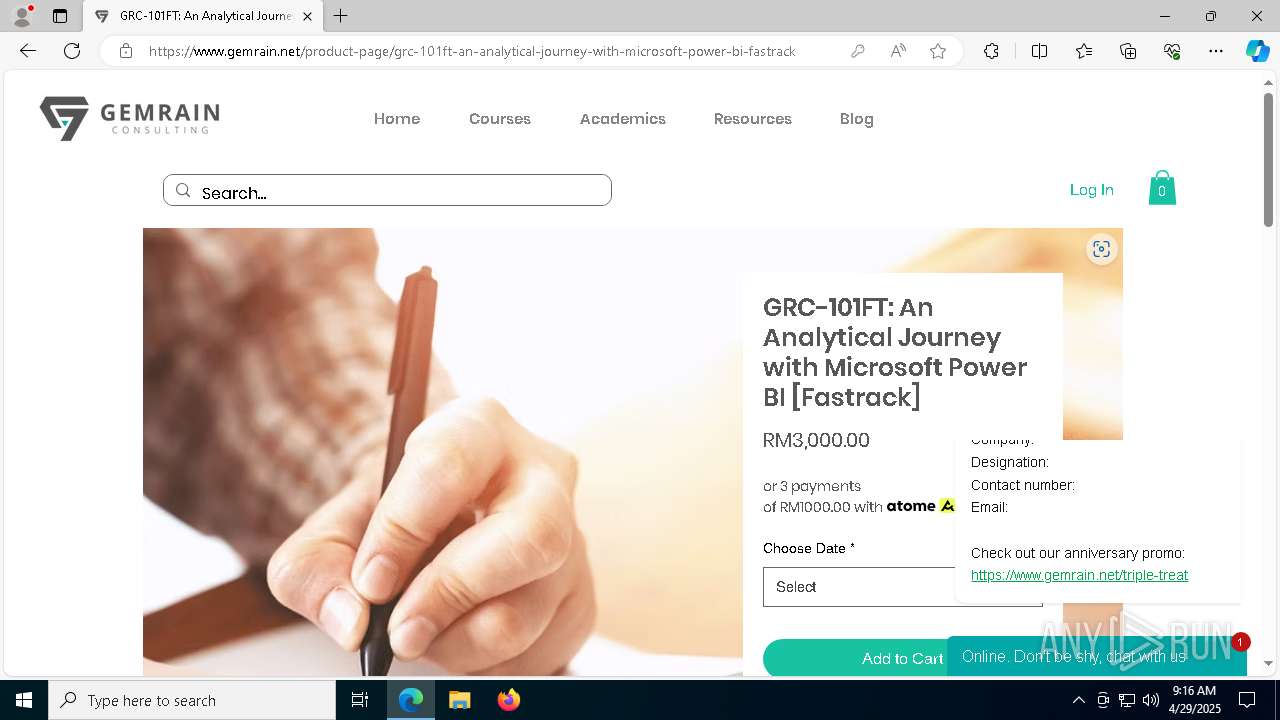
Task: Open Resources menu
Action: (753, 119)
